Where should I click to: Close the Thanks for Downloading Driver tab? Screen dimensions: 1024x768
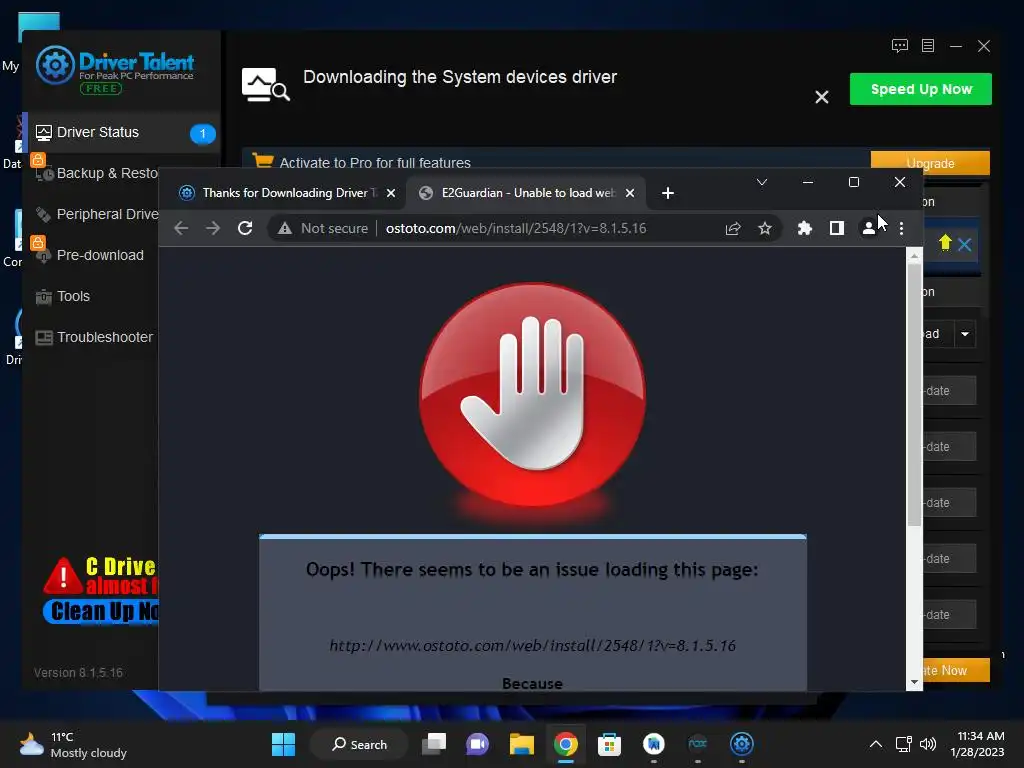391,193
